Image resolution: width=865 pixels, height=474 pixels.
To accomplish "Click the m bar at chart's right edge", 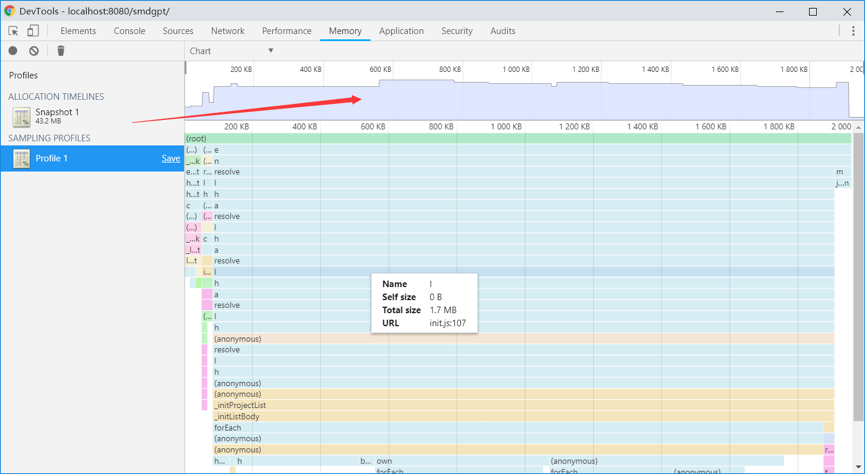I will 842,172.
